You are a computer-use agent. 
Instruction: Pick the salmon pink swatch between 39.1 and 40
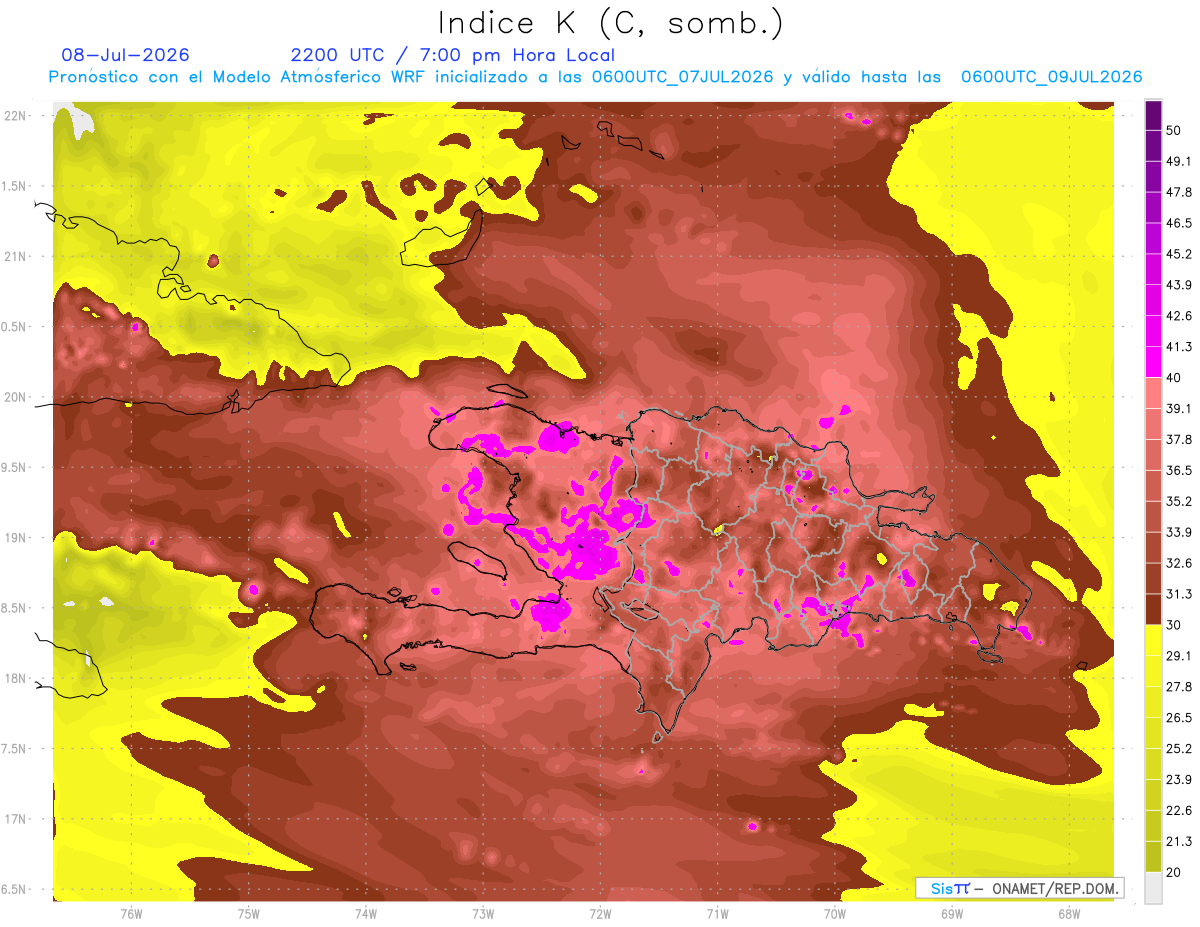[1153, 393]
